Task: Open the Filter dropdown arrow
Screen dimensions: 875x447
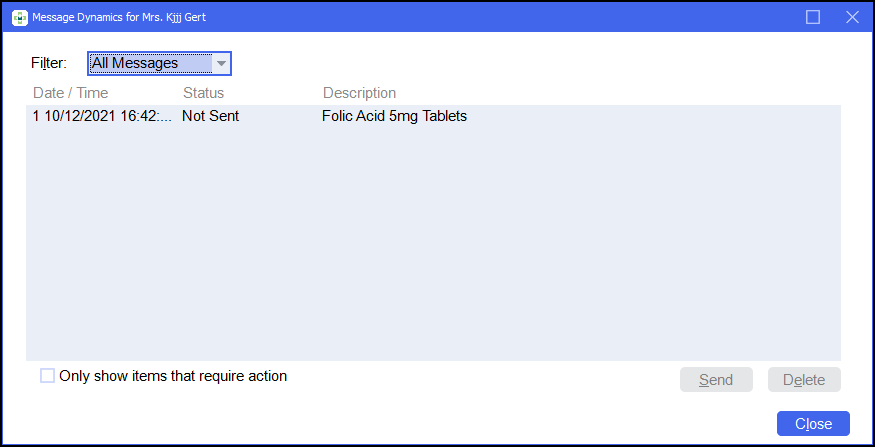Action: (x=221, y=63)
